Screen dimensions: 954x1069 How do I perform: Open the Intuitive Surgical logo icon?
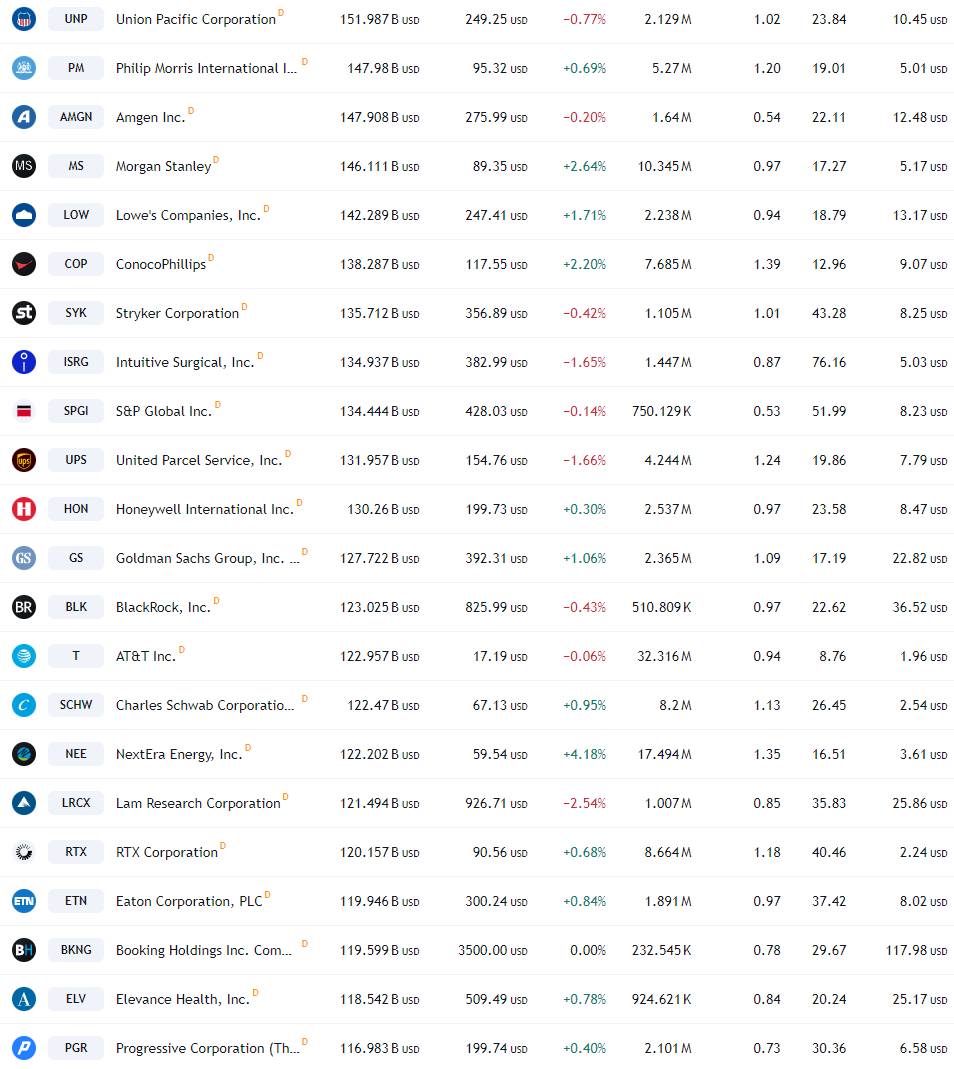(24, 362)
